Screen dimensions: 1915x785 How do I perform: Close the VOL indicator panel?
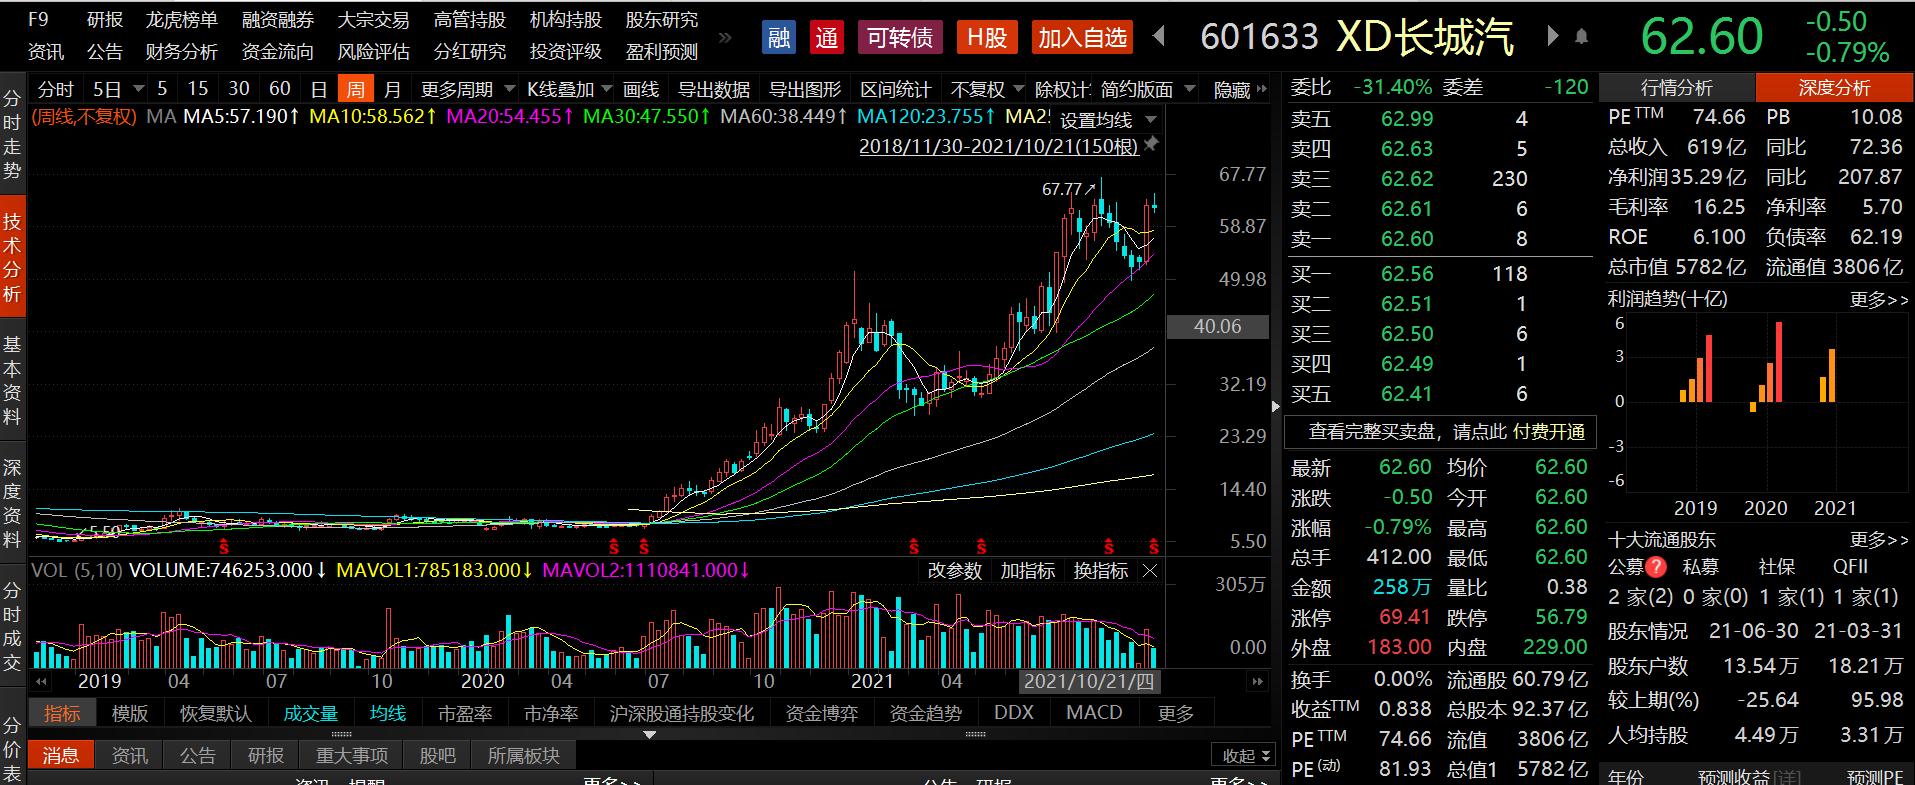click(x=1150, y=571)
